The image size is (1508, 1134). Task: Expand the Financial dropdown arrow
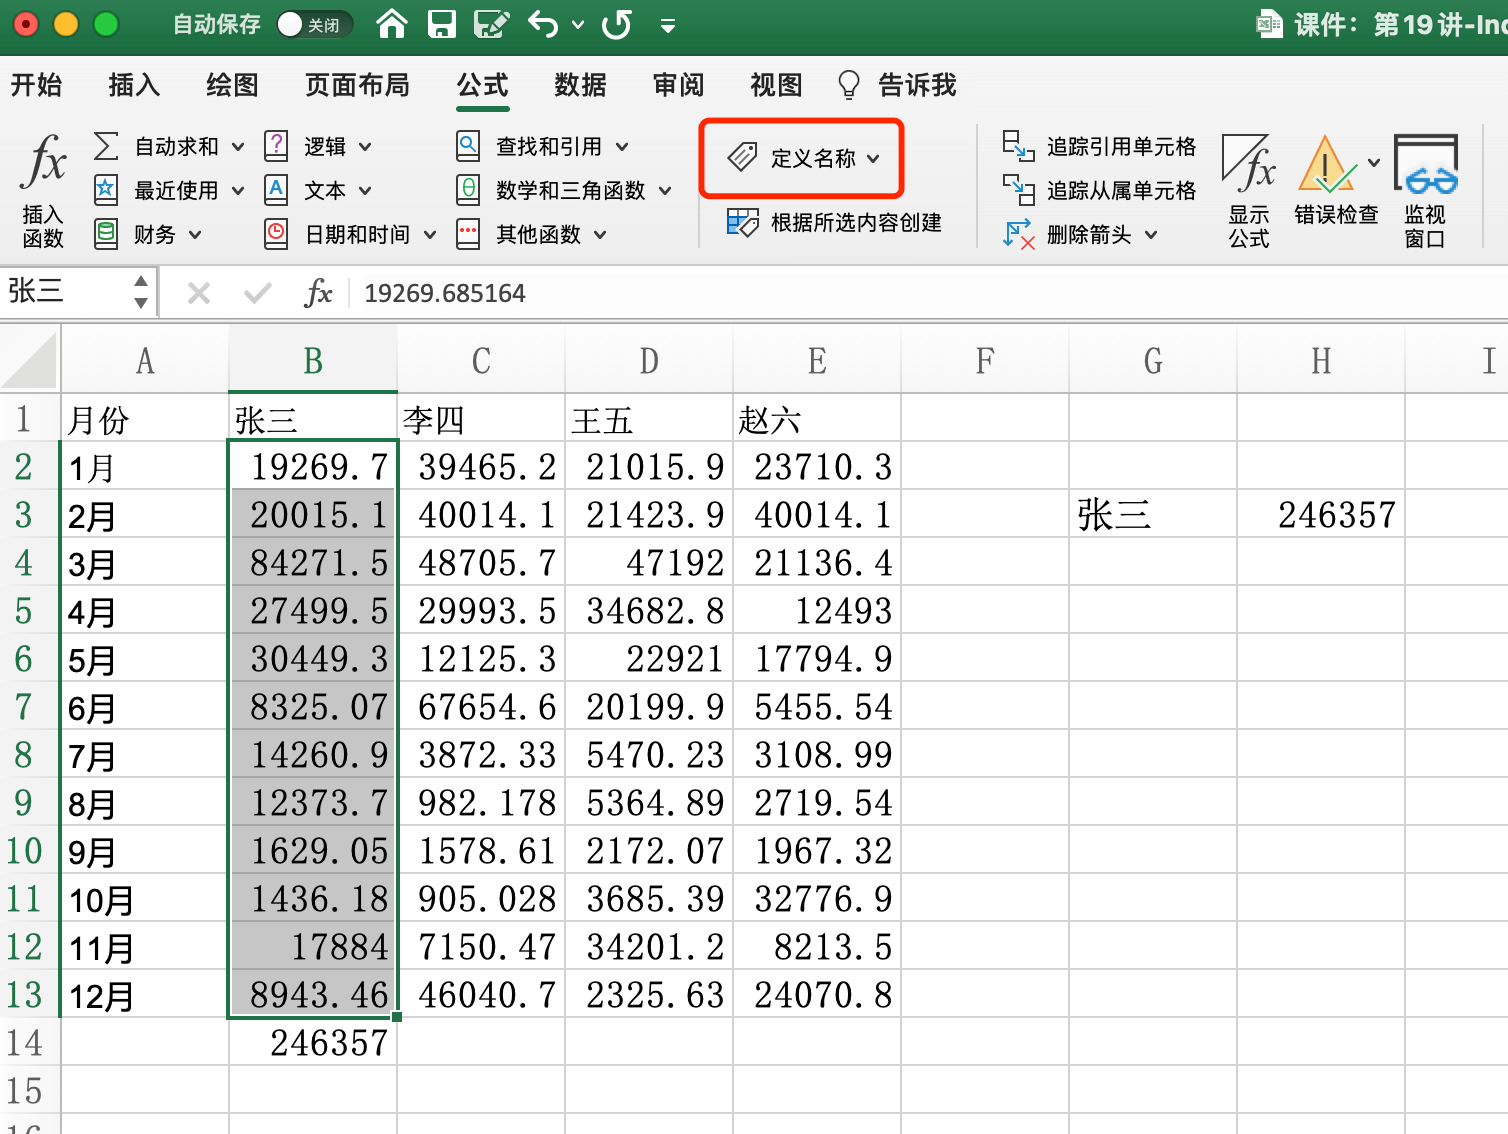tap(195, 235)
